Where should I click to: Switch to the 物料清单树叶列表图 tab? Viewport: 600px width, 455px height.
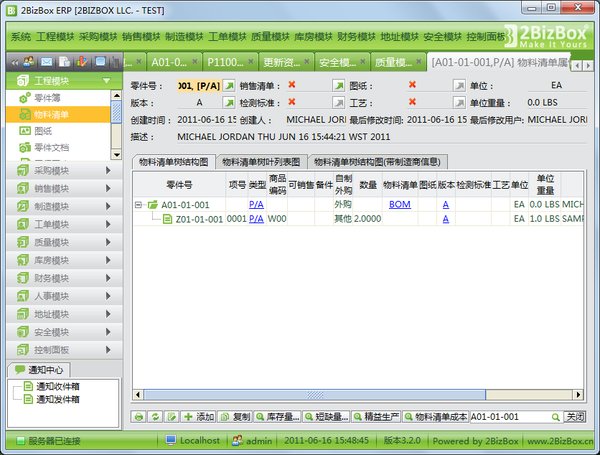(261, 162)
